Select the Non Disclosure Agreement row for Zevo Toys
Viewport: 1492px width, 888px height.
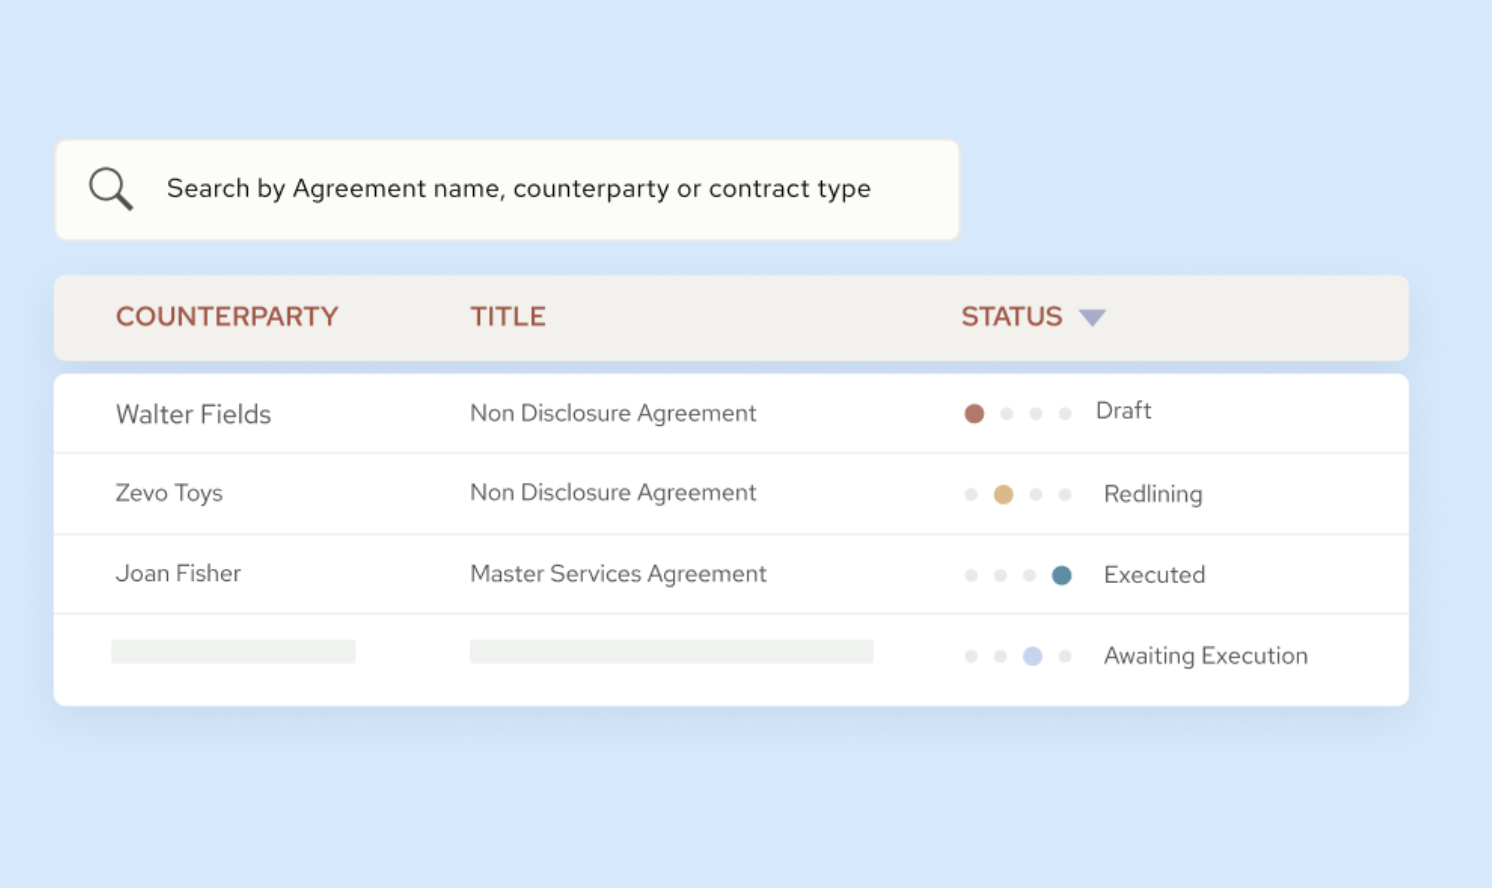pyautogui.click(x=613, y=493)
